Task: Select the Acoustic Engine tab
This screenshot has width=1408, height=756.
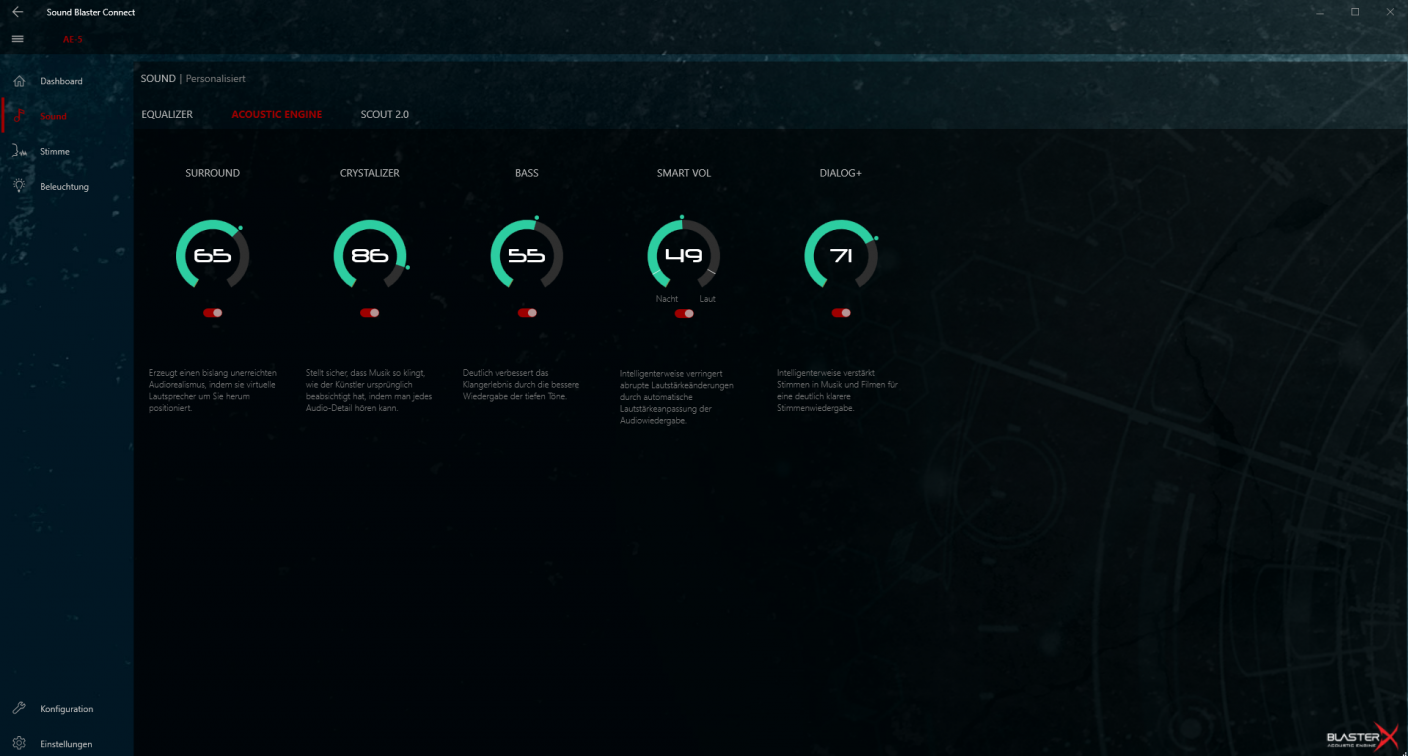Action: [277, 114]
